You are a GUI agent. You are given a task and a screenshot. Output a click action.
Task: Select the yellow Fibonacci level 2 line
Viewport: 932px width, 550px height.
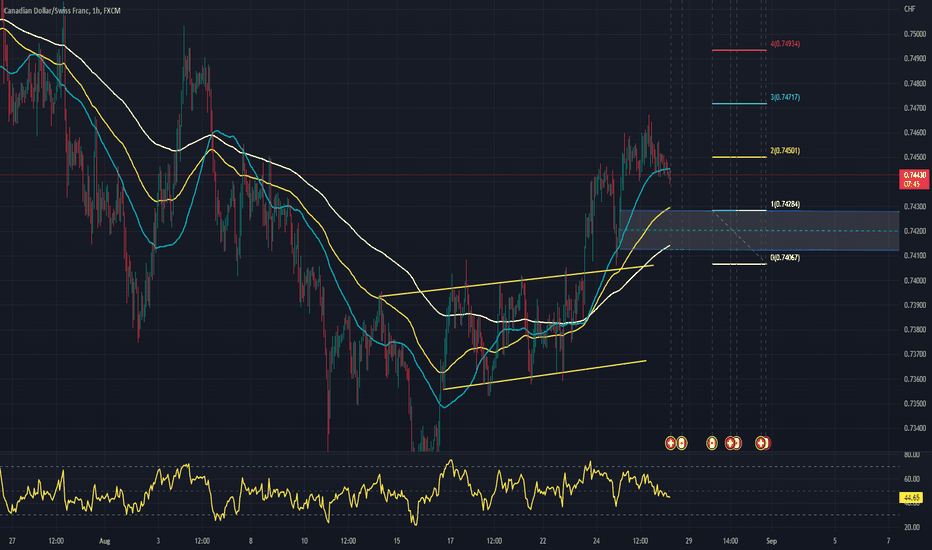(x=739, y=157)
